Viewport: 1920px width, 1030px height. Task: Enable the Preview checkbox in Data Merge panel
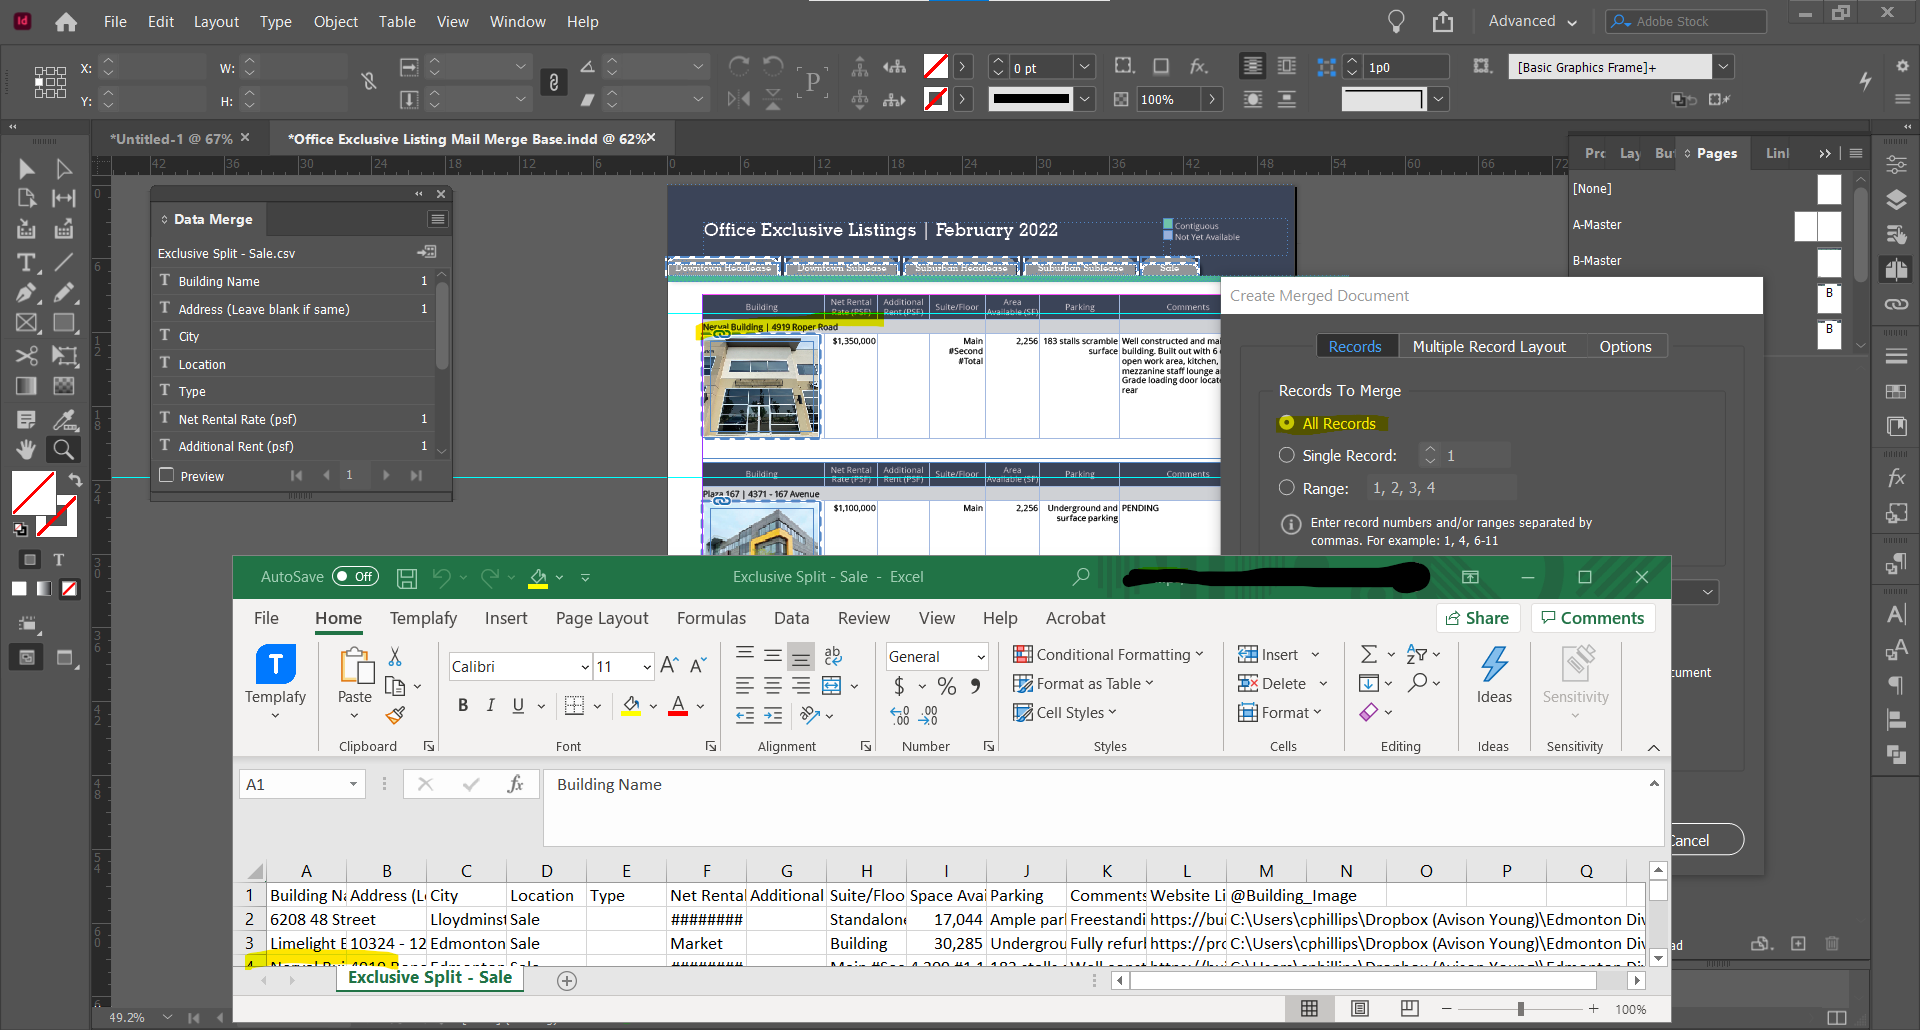point(167,475)
